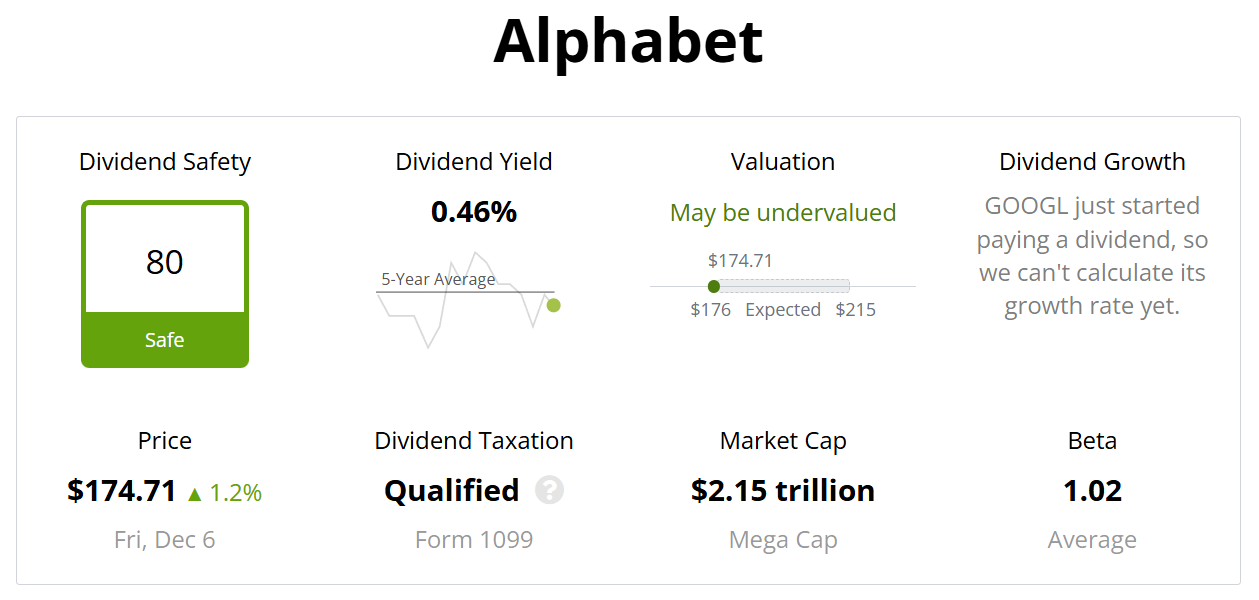1259x600 pixels.
Task: Click the $174.71 price value
Action: tap(122, 491)
